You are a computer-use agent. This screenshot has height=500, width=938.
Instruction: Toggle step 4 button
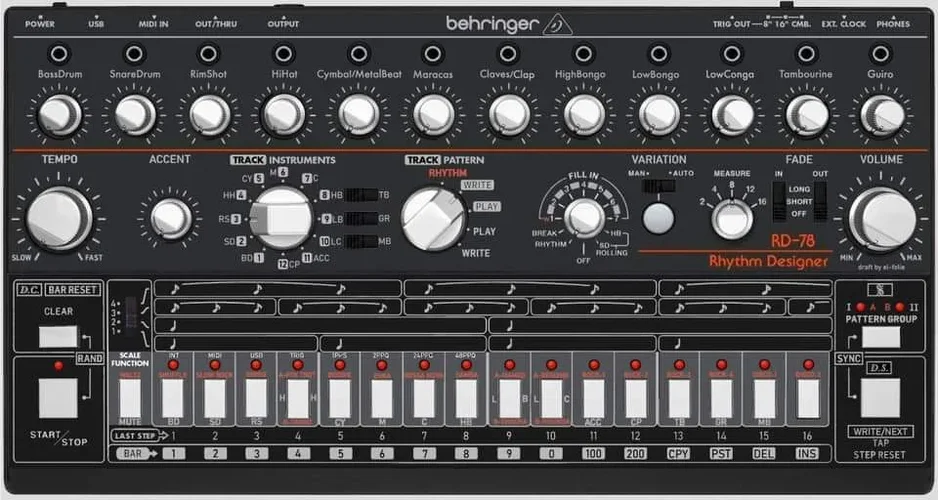click(297, 398)
